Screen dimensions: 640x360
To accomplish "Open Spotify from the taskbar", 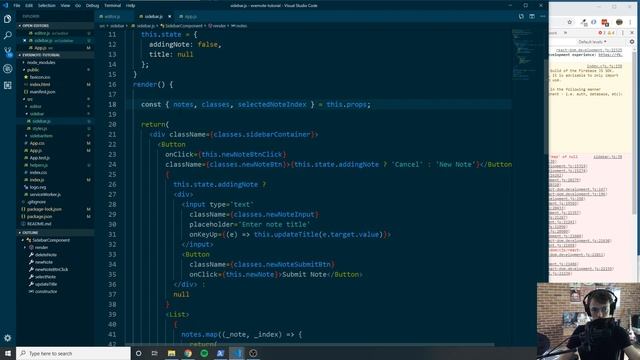I will click(204, 353).
